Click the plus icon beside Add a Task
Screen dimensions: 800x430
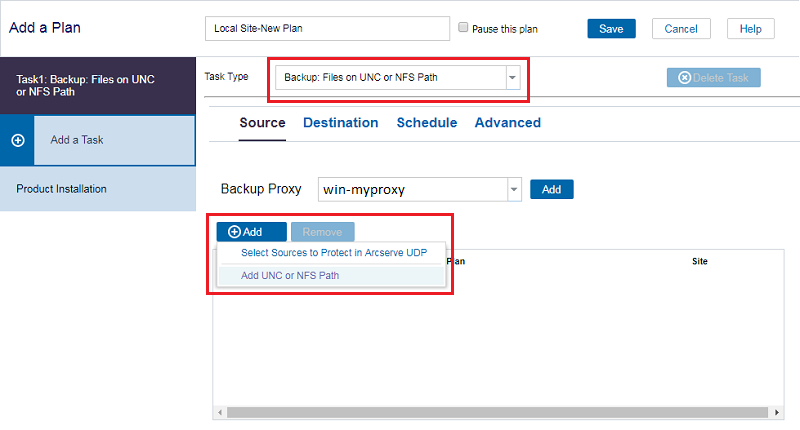coord(18,140)
